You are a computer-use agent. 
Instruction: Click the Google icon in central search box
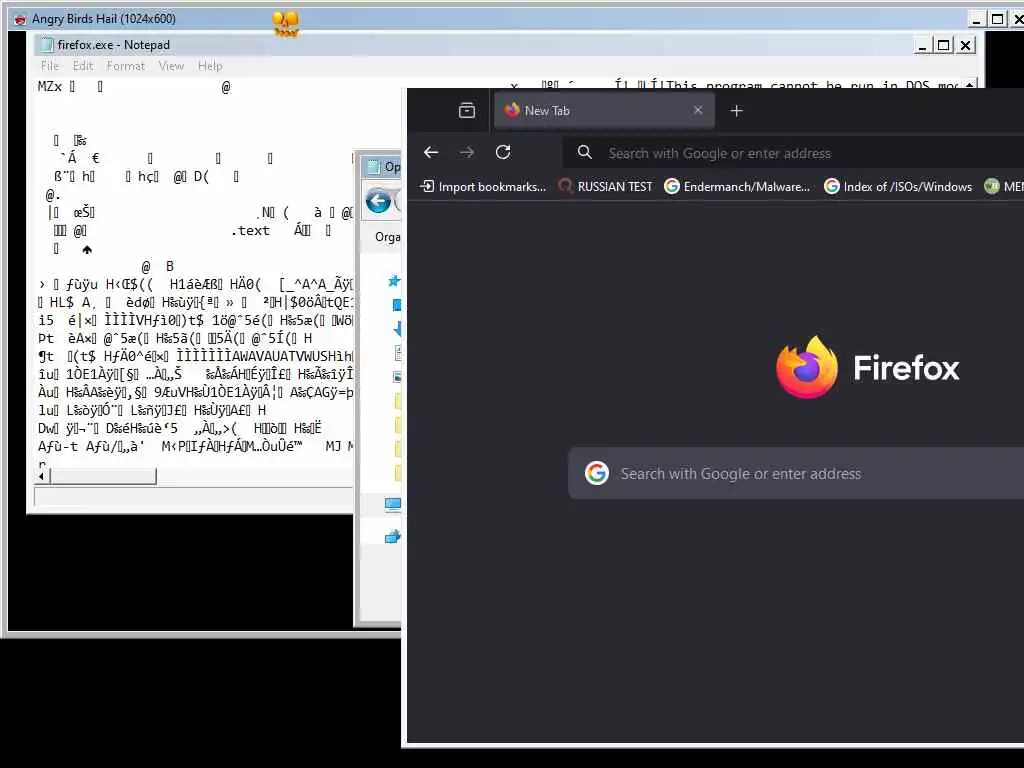pyautogui.click(x=596, y=473)
